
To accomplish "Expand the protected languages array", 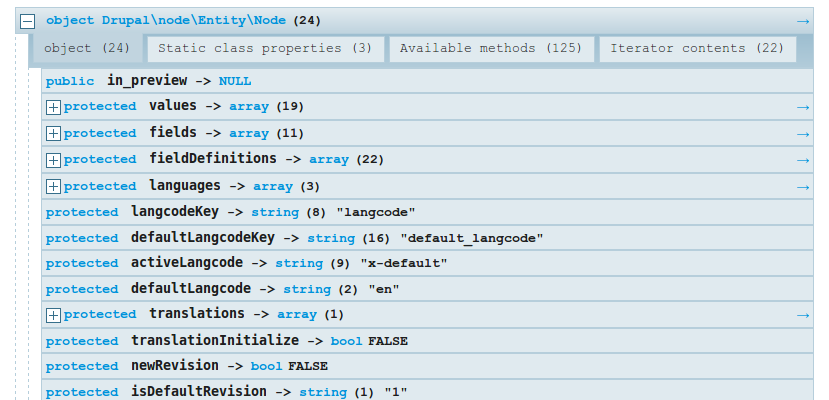I will click(x=53, y=187).
